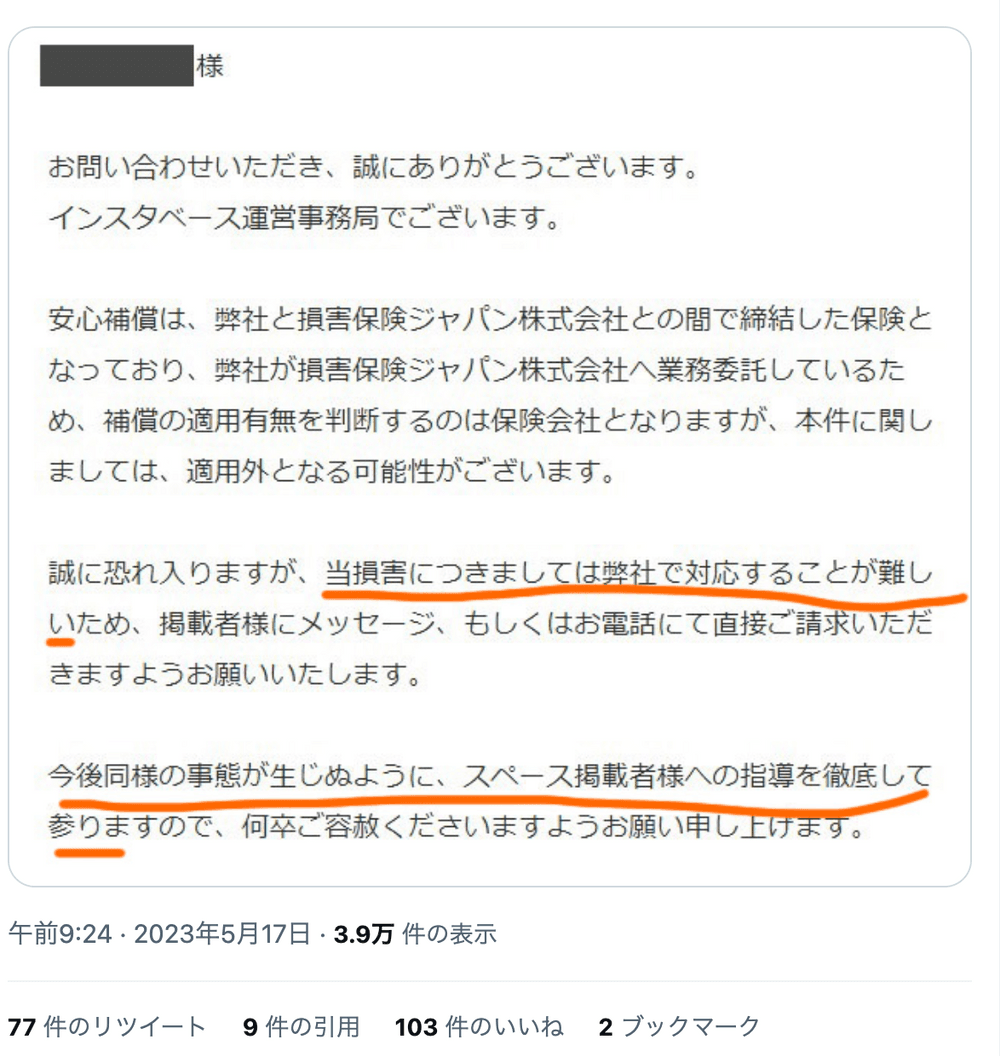Open the 77 件のリツイート list
Image resolution: width=1000 pixels, height=1056 pixels.
[106, 1026]
